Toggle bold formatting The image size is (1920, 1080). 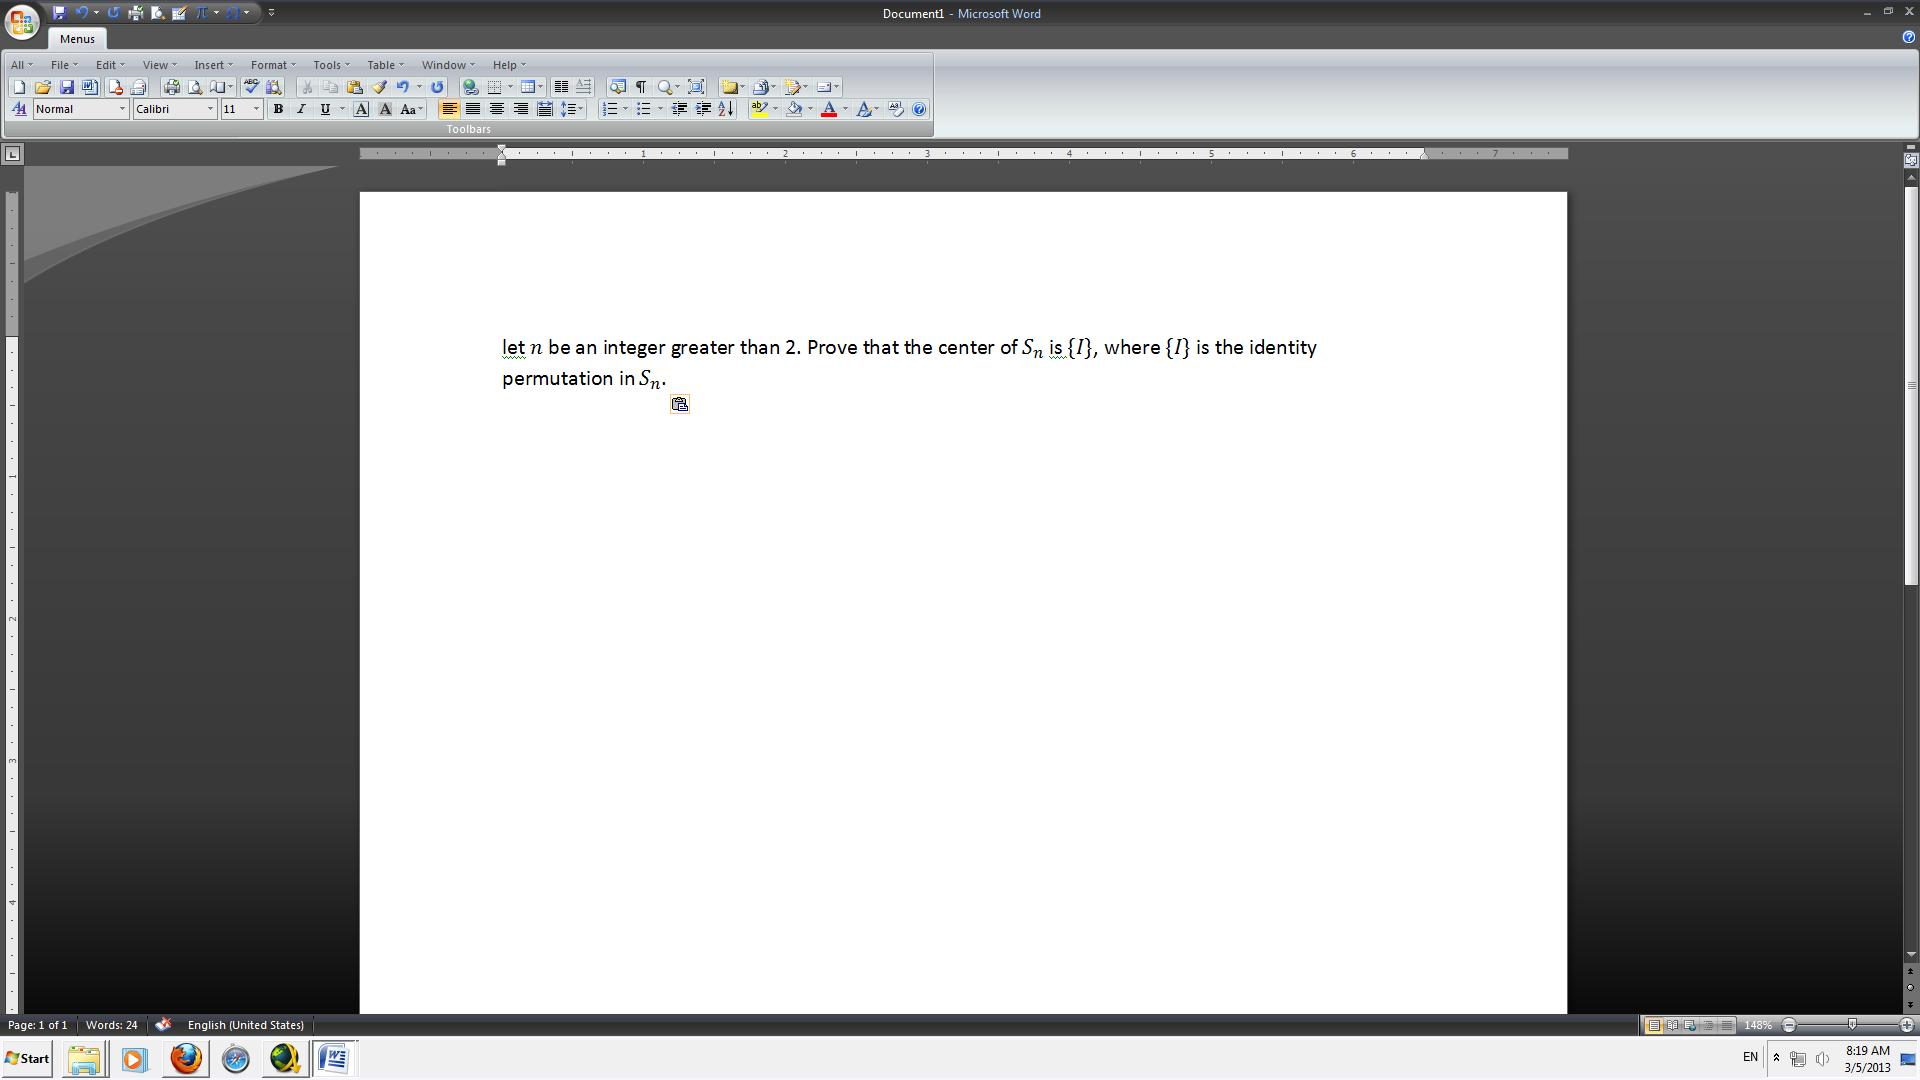[x=278, y=109]
